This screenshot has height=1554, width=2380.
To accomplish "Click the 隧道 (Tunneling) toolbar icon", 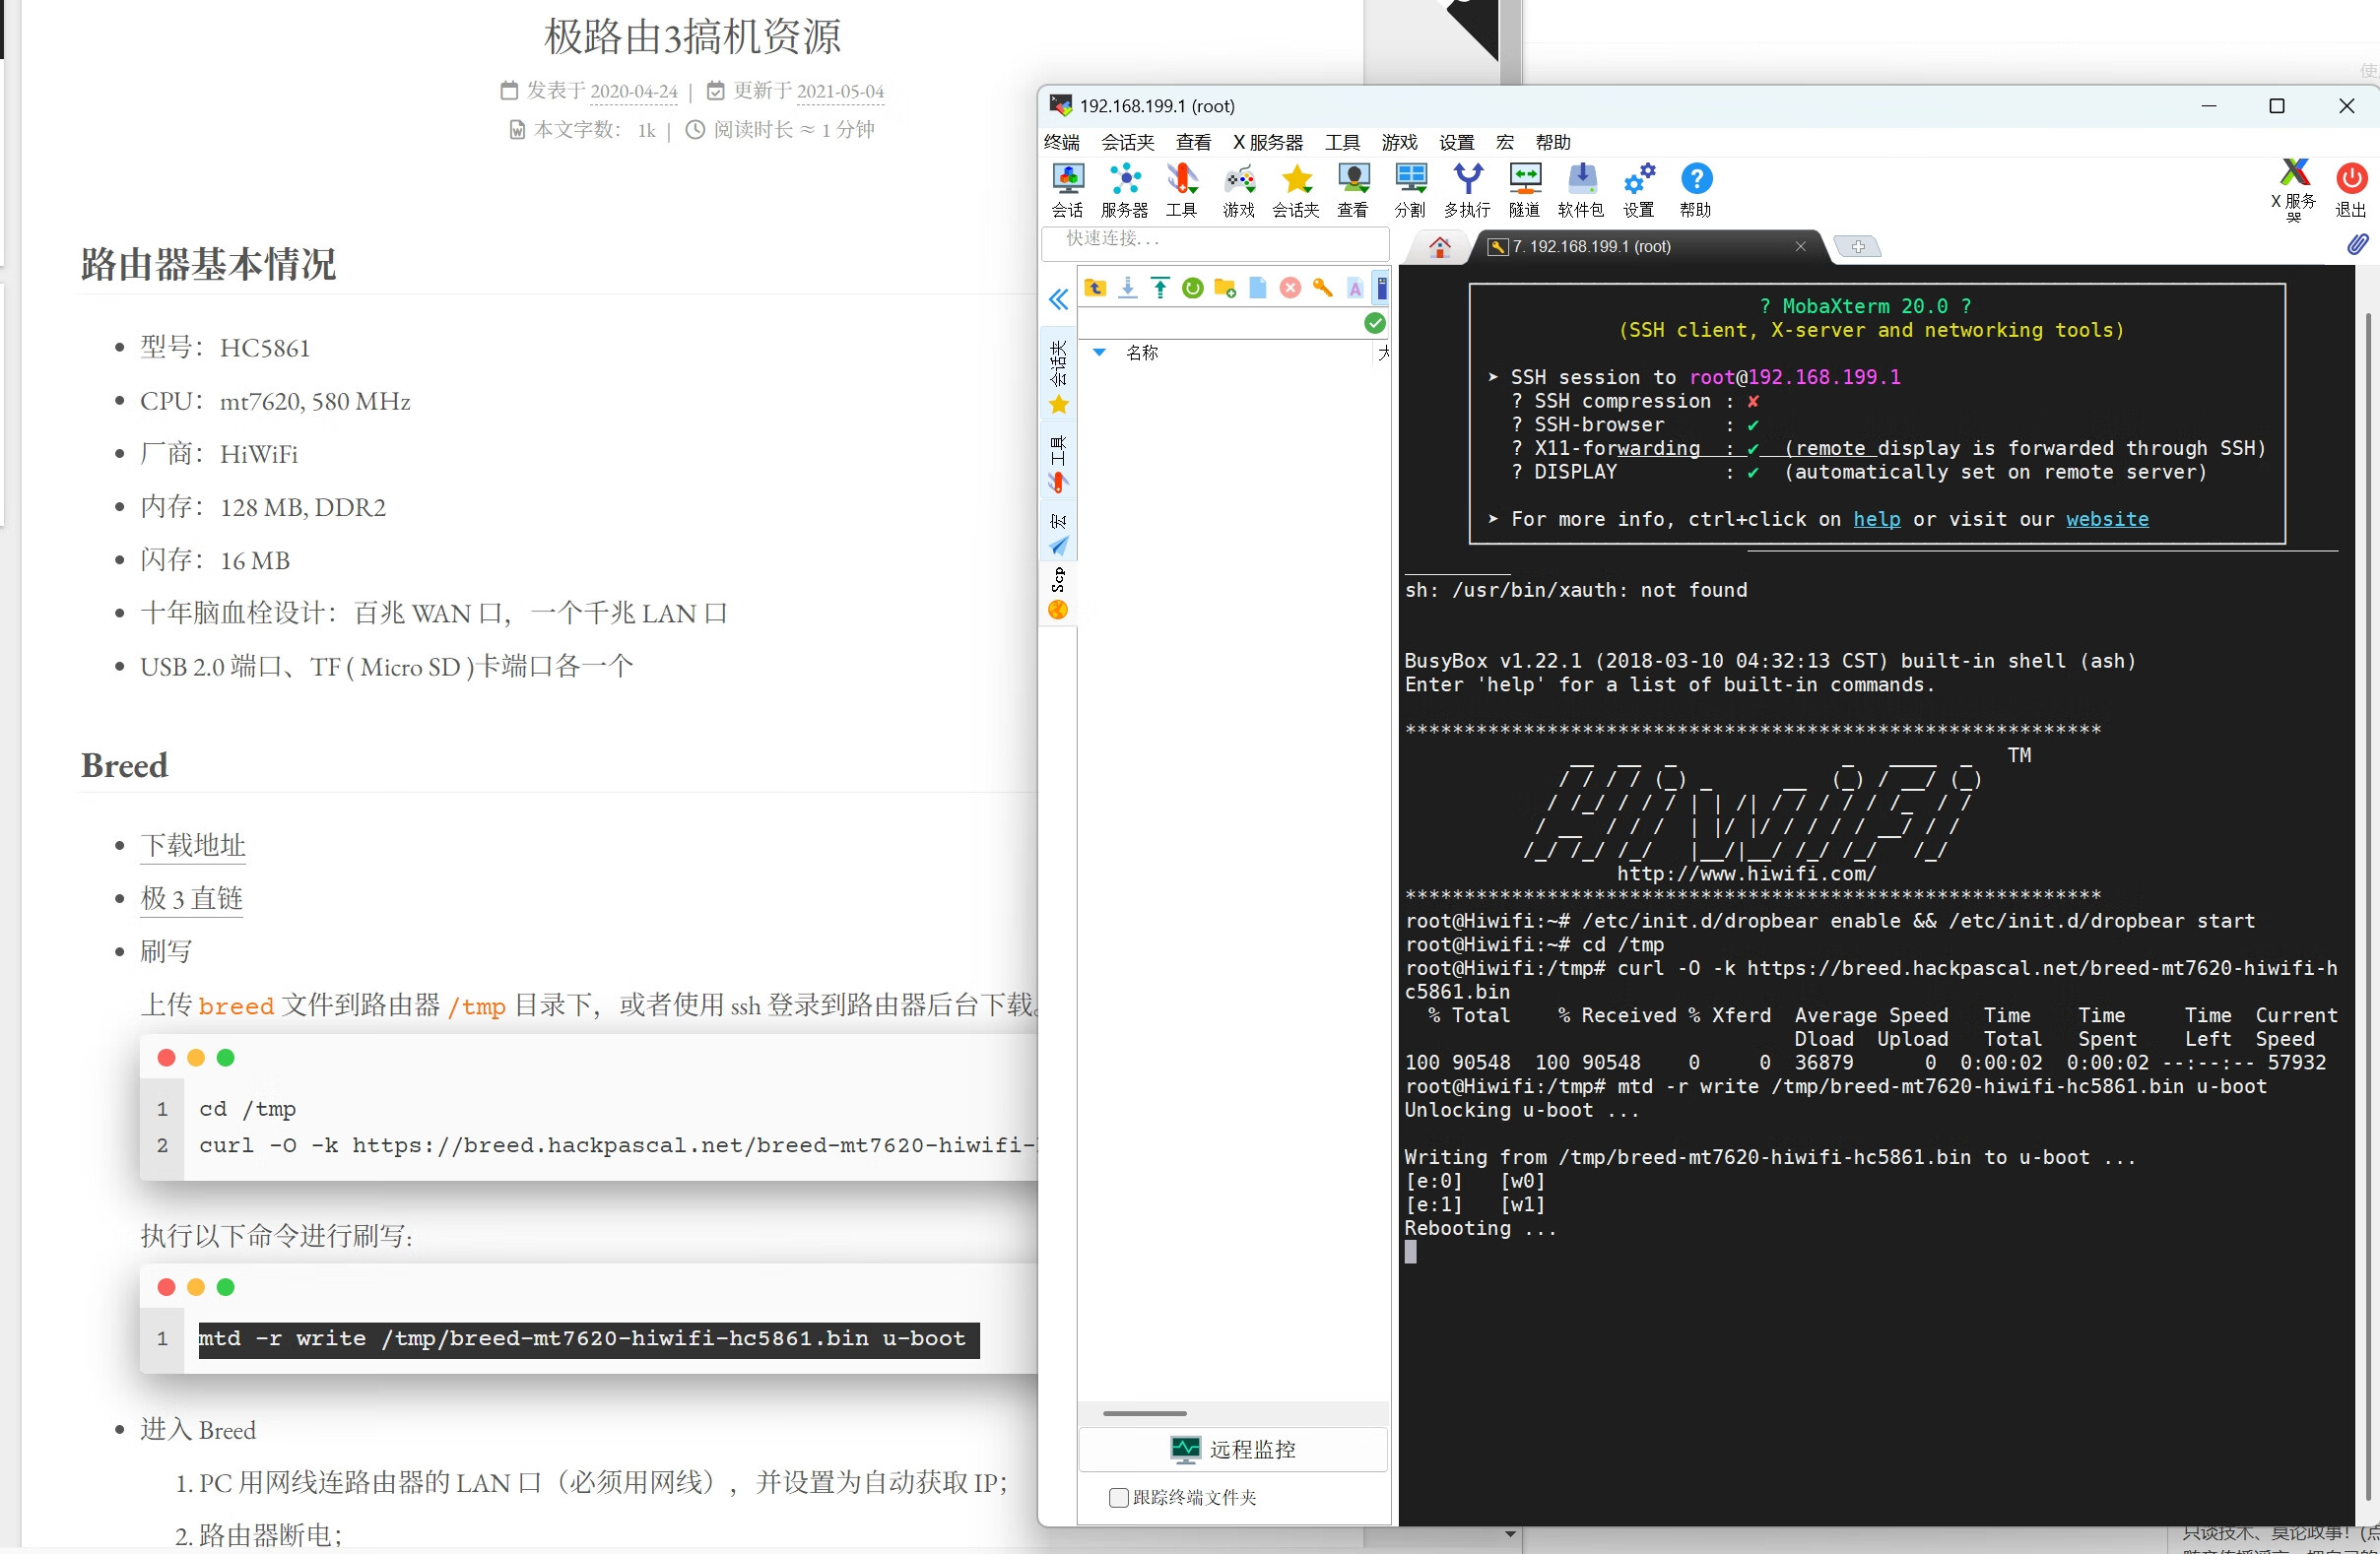I will click(1524, 190).
